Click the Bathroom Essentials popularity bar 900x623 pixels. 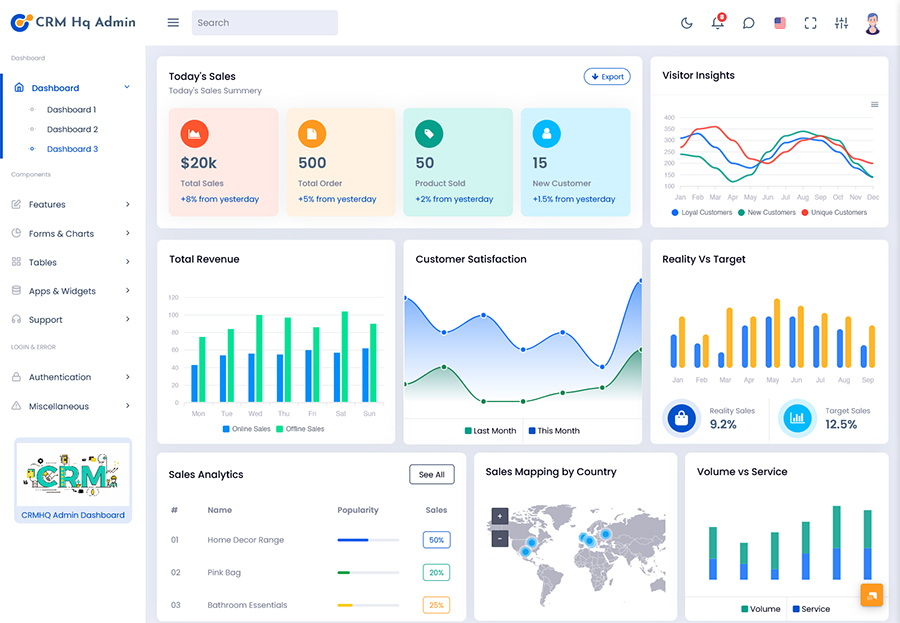point(368,605)
